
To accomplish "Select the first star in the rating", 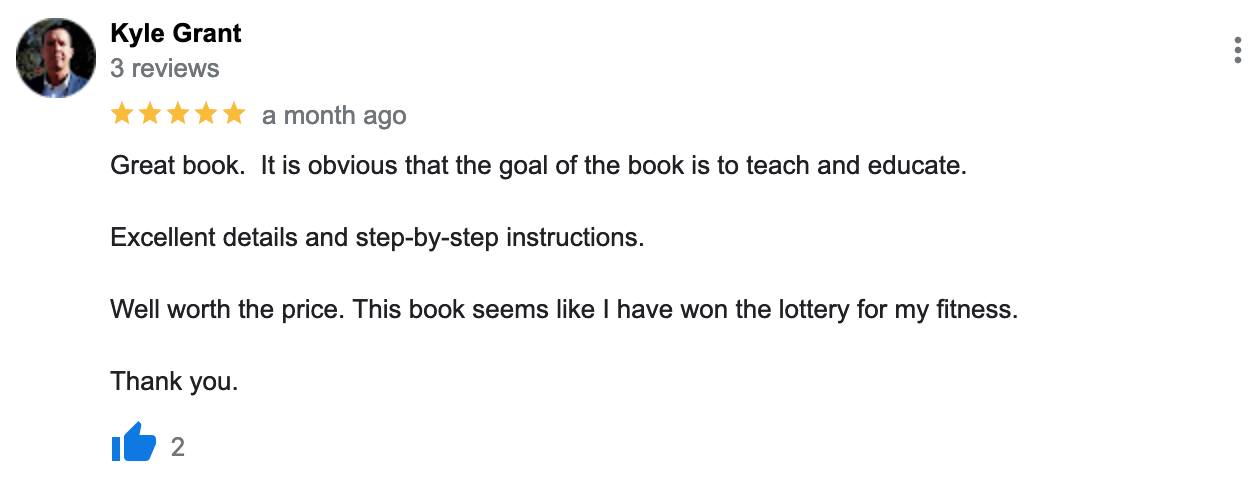I will tap(122, 113).
